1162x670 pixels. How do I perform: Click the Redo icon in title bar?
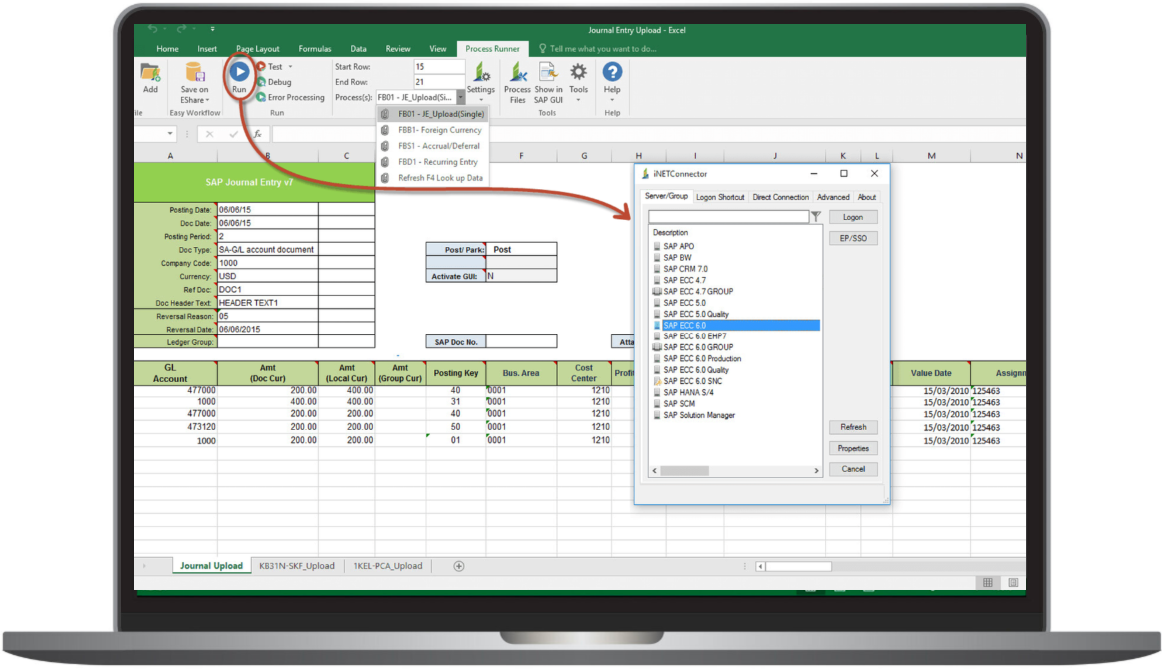click(182, 29)
